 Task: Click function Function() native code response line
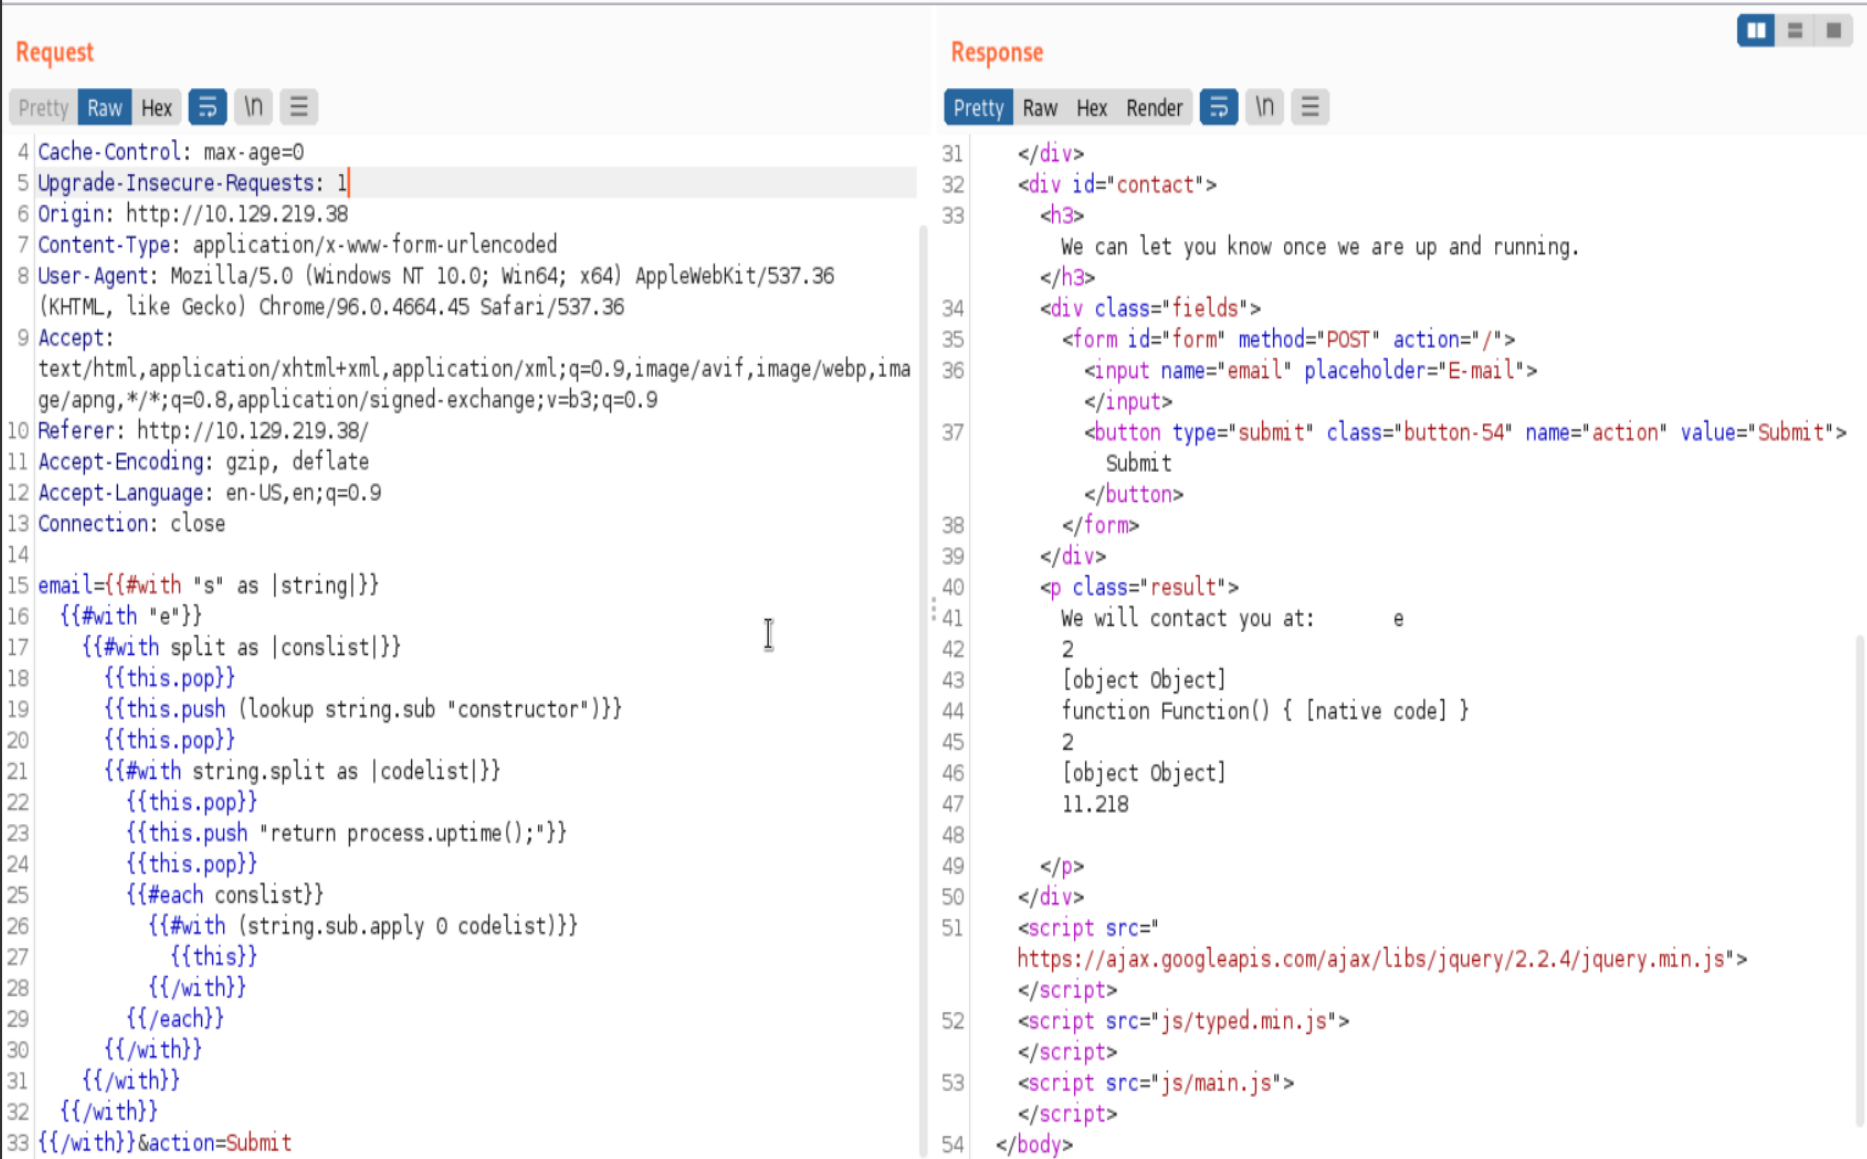pos(1265,711)
